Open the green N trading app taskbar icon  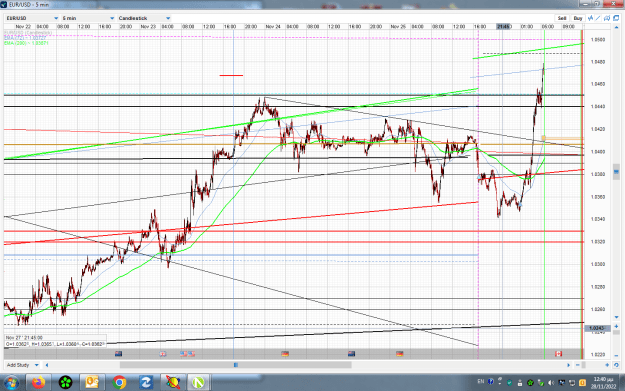199,383
